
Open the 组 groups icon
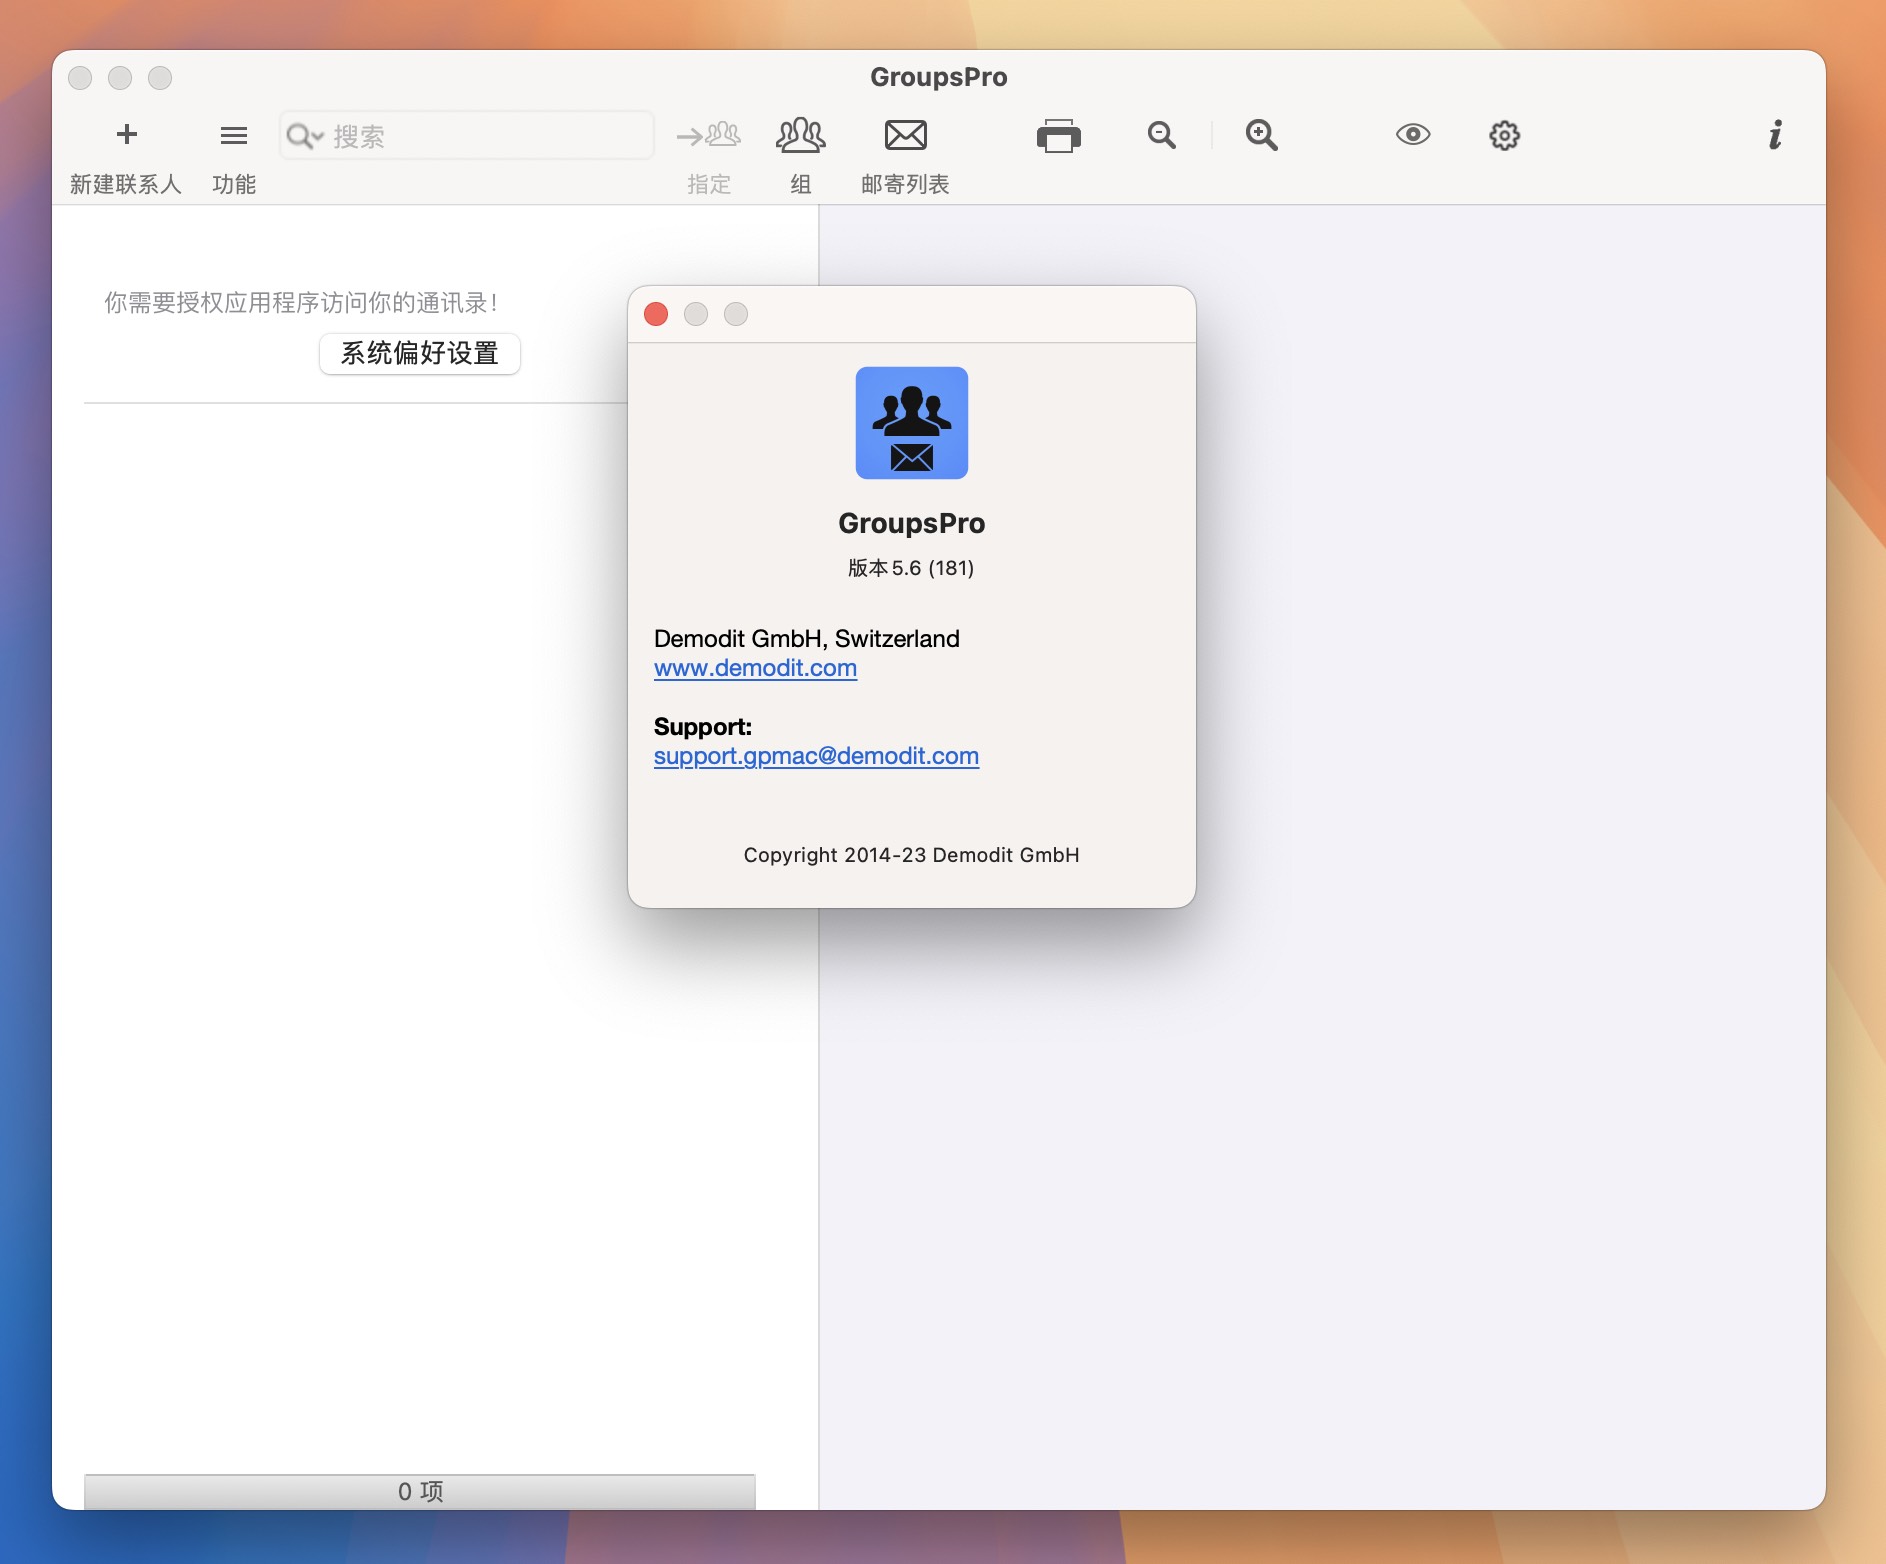[801, 135]
